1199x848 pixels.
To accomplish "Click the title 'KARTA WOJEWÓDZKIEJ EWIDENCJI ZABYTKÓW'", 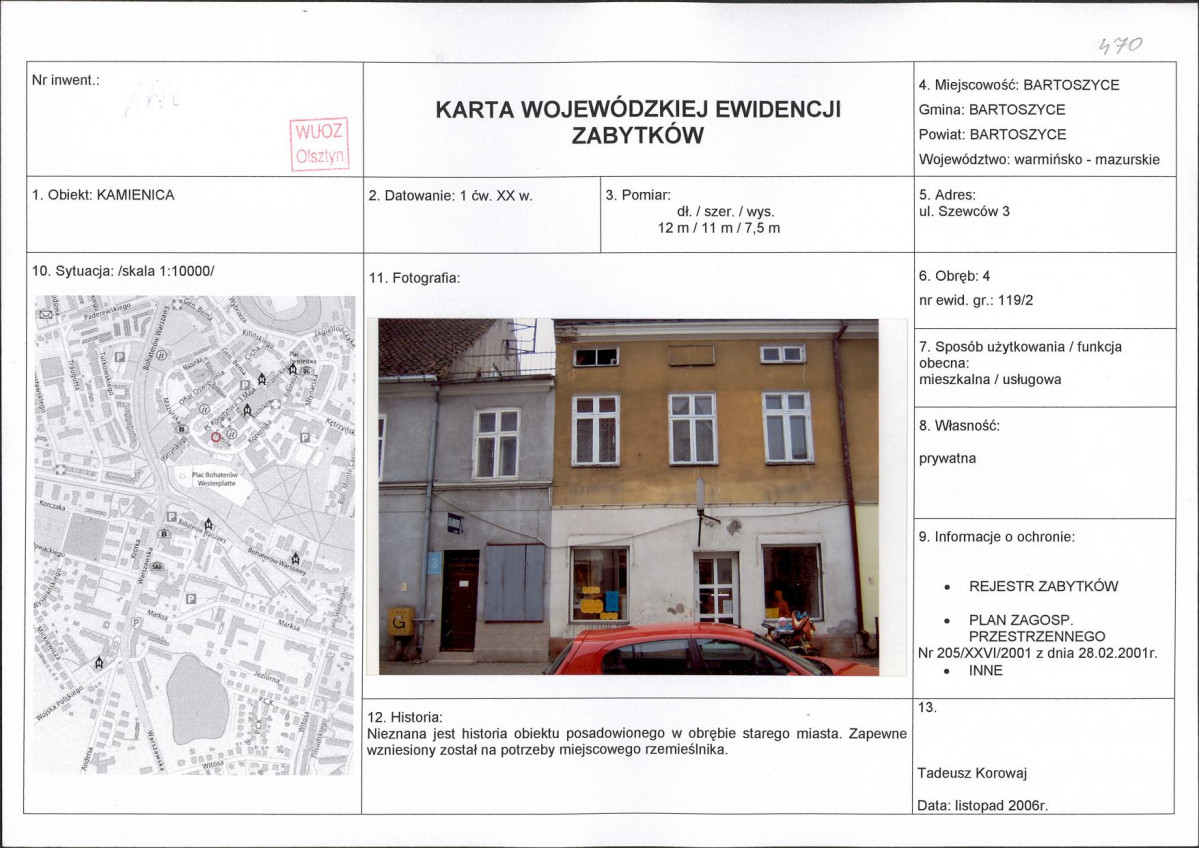I will pyautogui.click(x=638, y=122).
